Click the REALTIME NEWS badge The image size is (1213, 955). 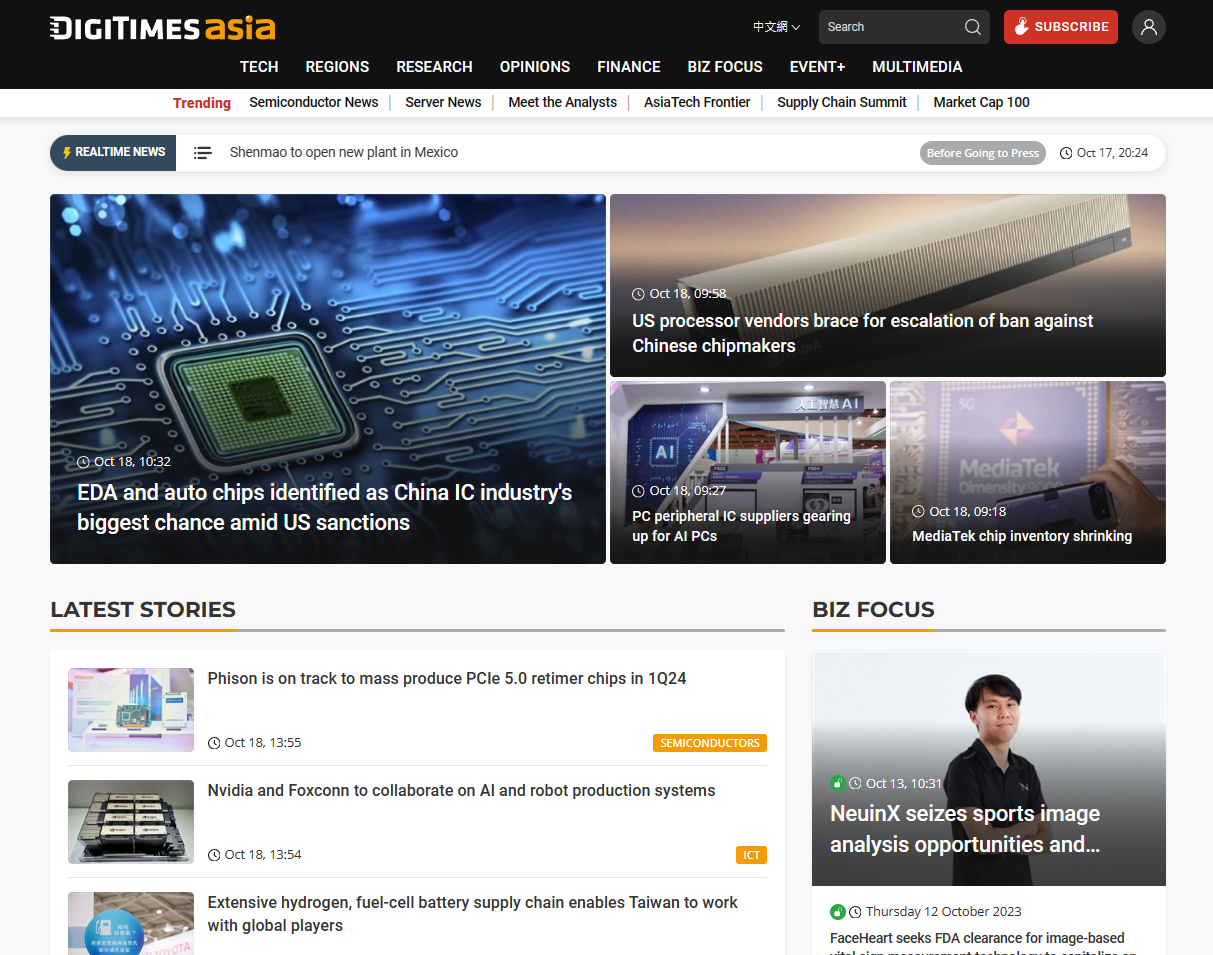[113, 153]
